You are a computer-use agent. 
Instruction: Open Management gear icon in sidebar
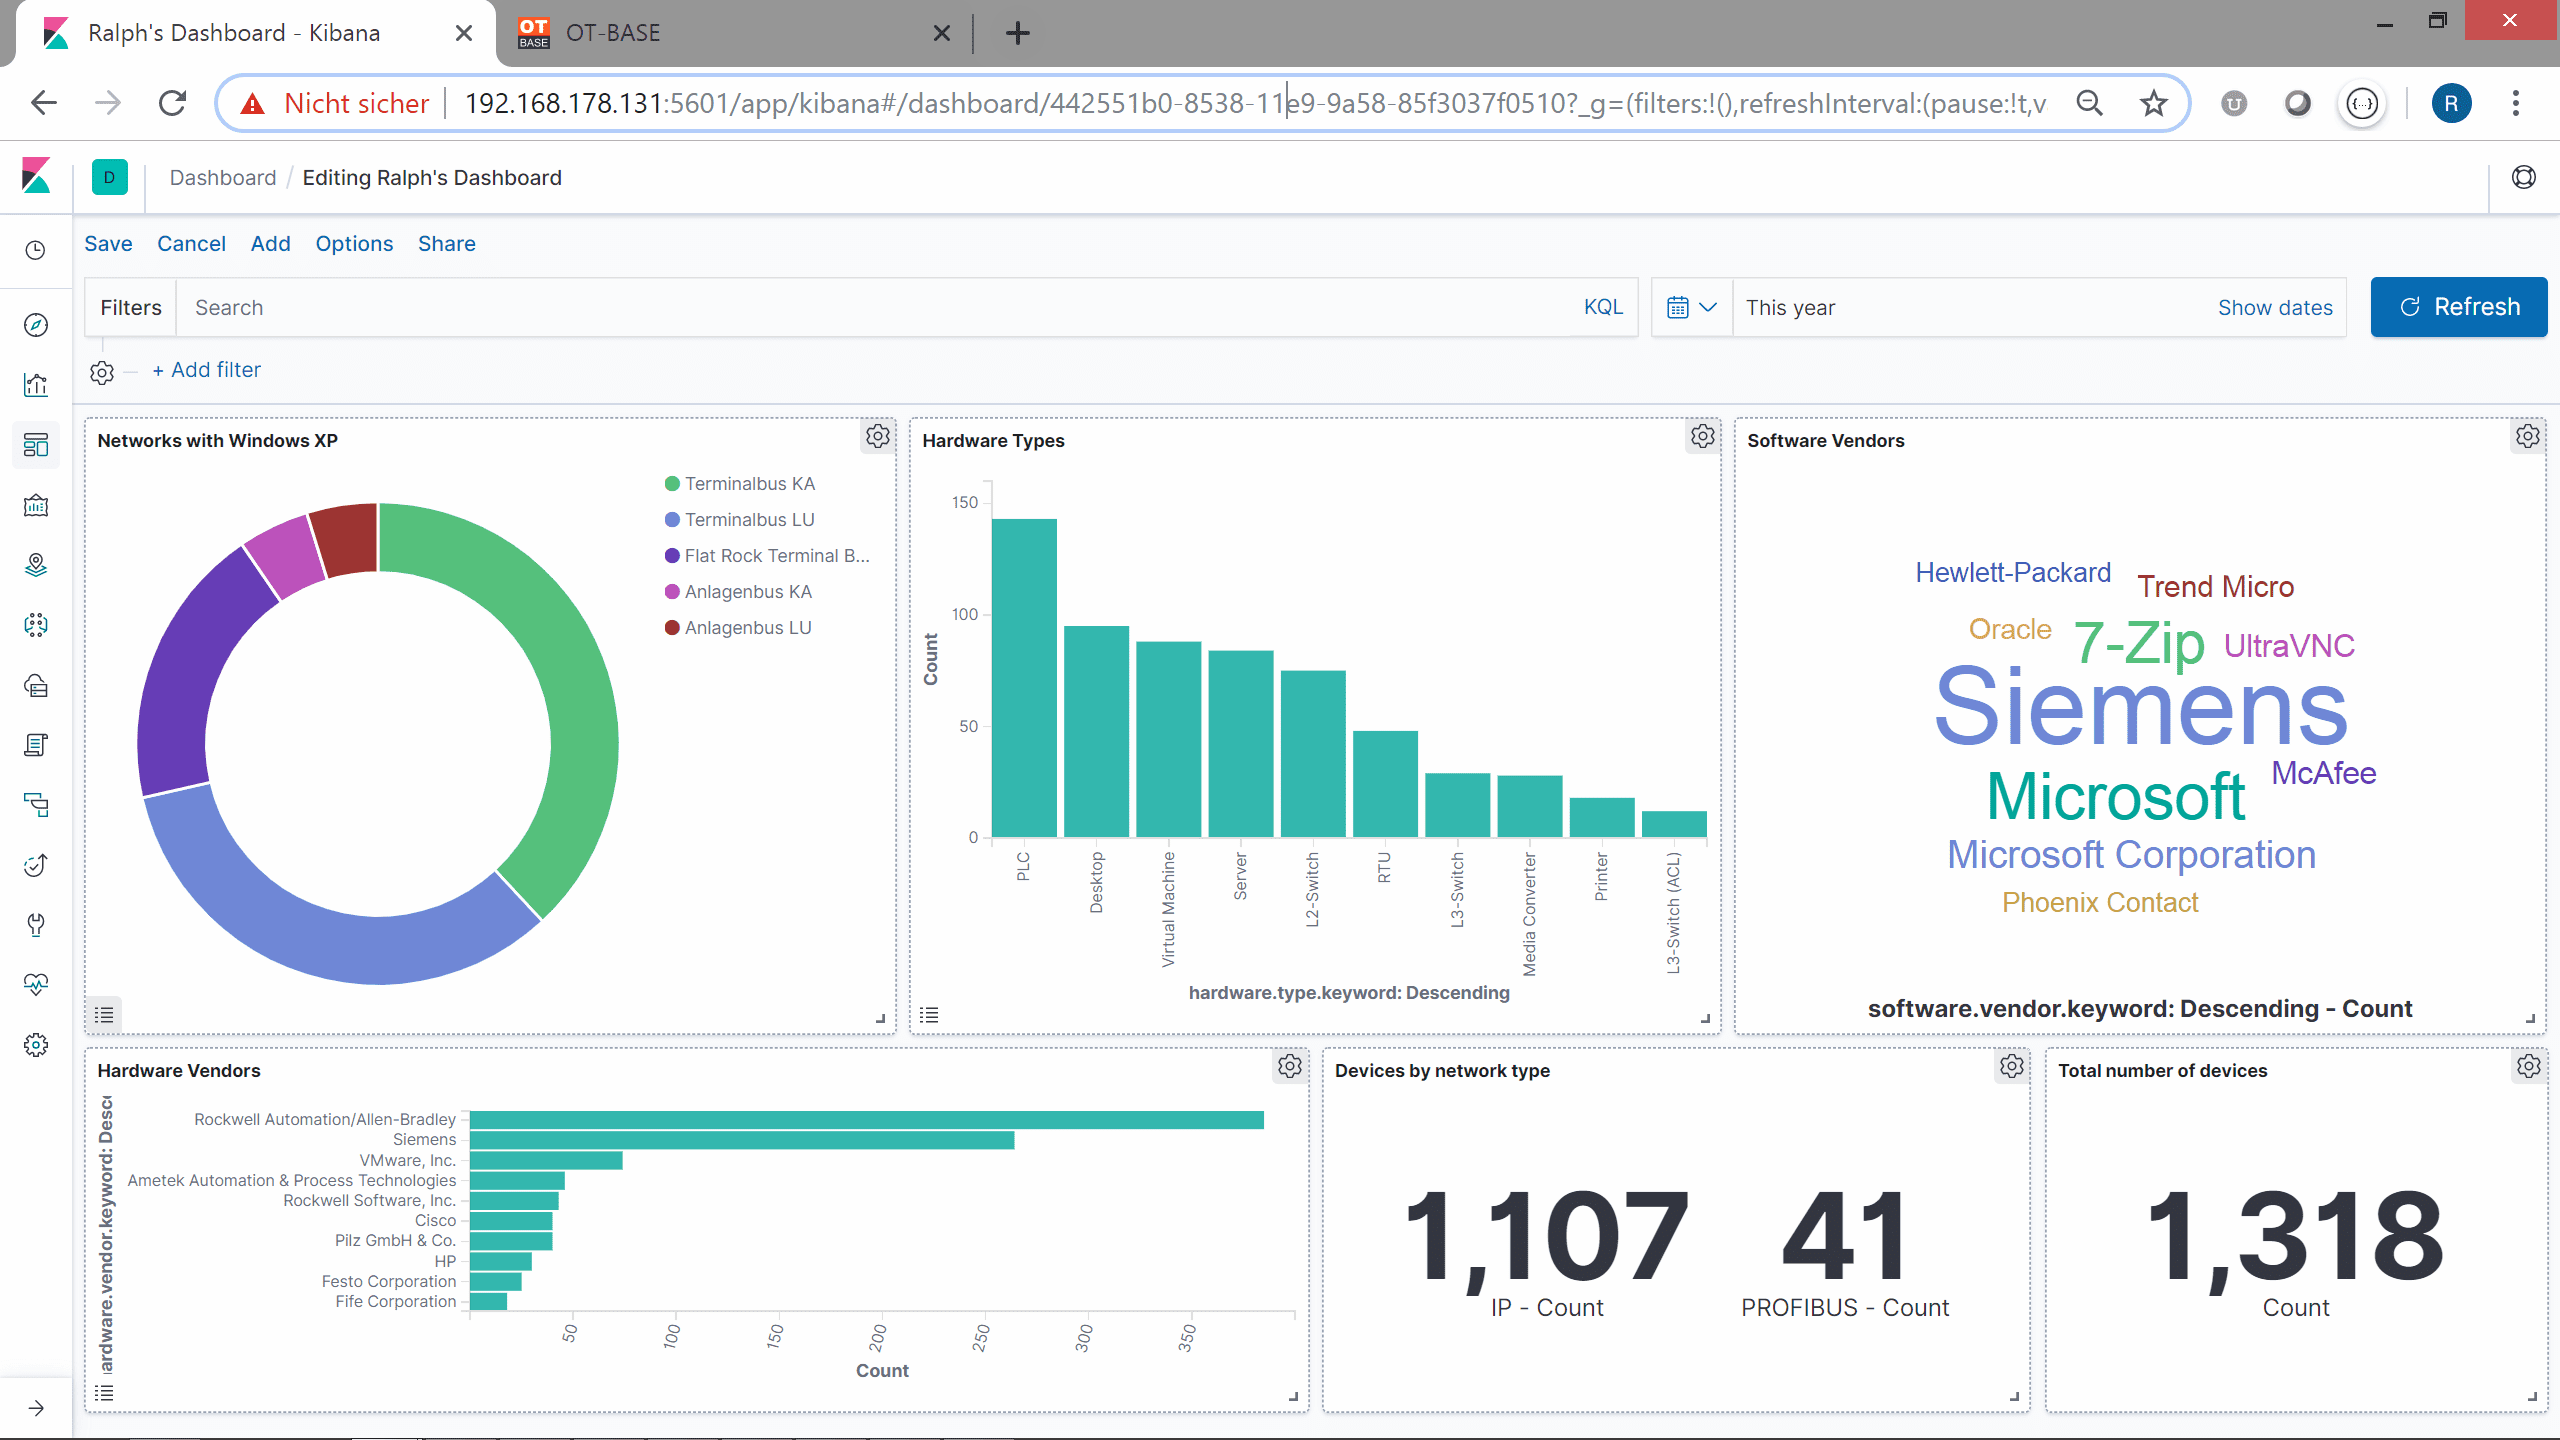(36, 1045)
